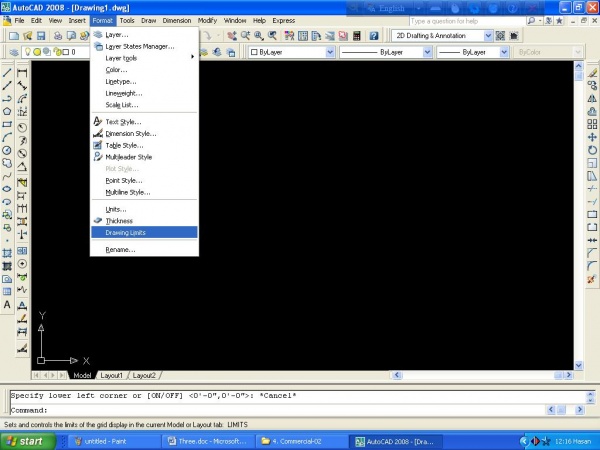This screenshot has width=600, height=450.
Task: Select the Circle draw tool
Action: 7,150
